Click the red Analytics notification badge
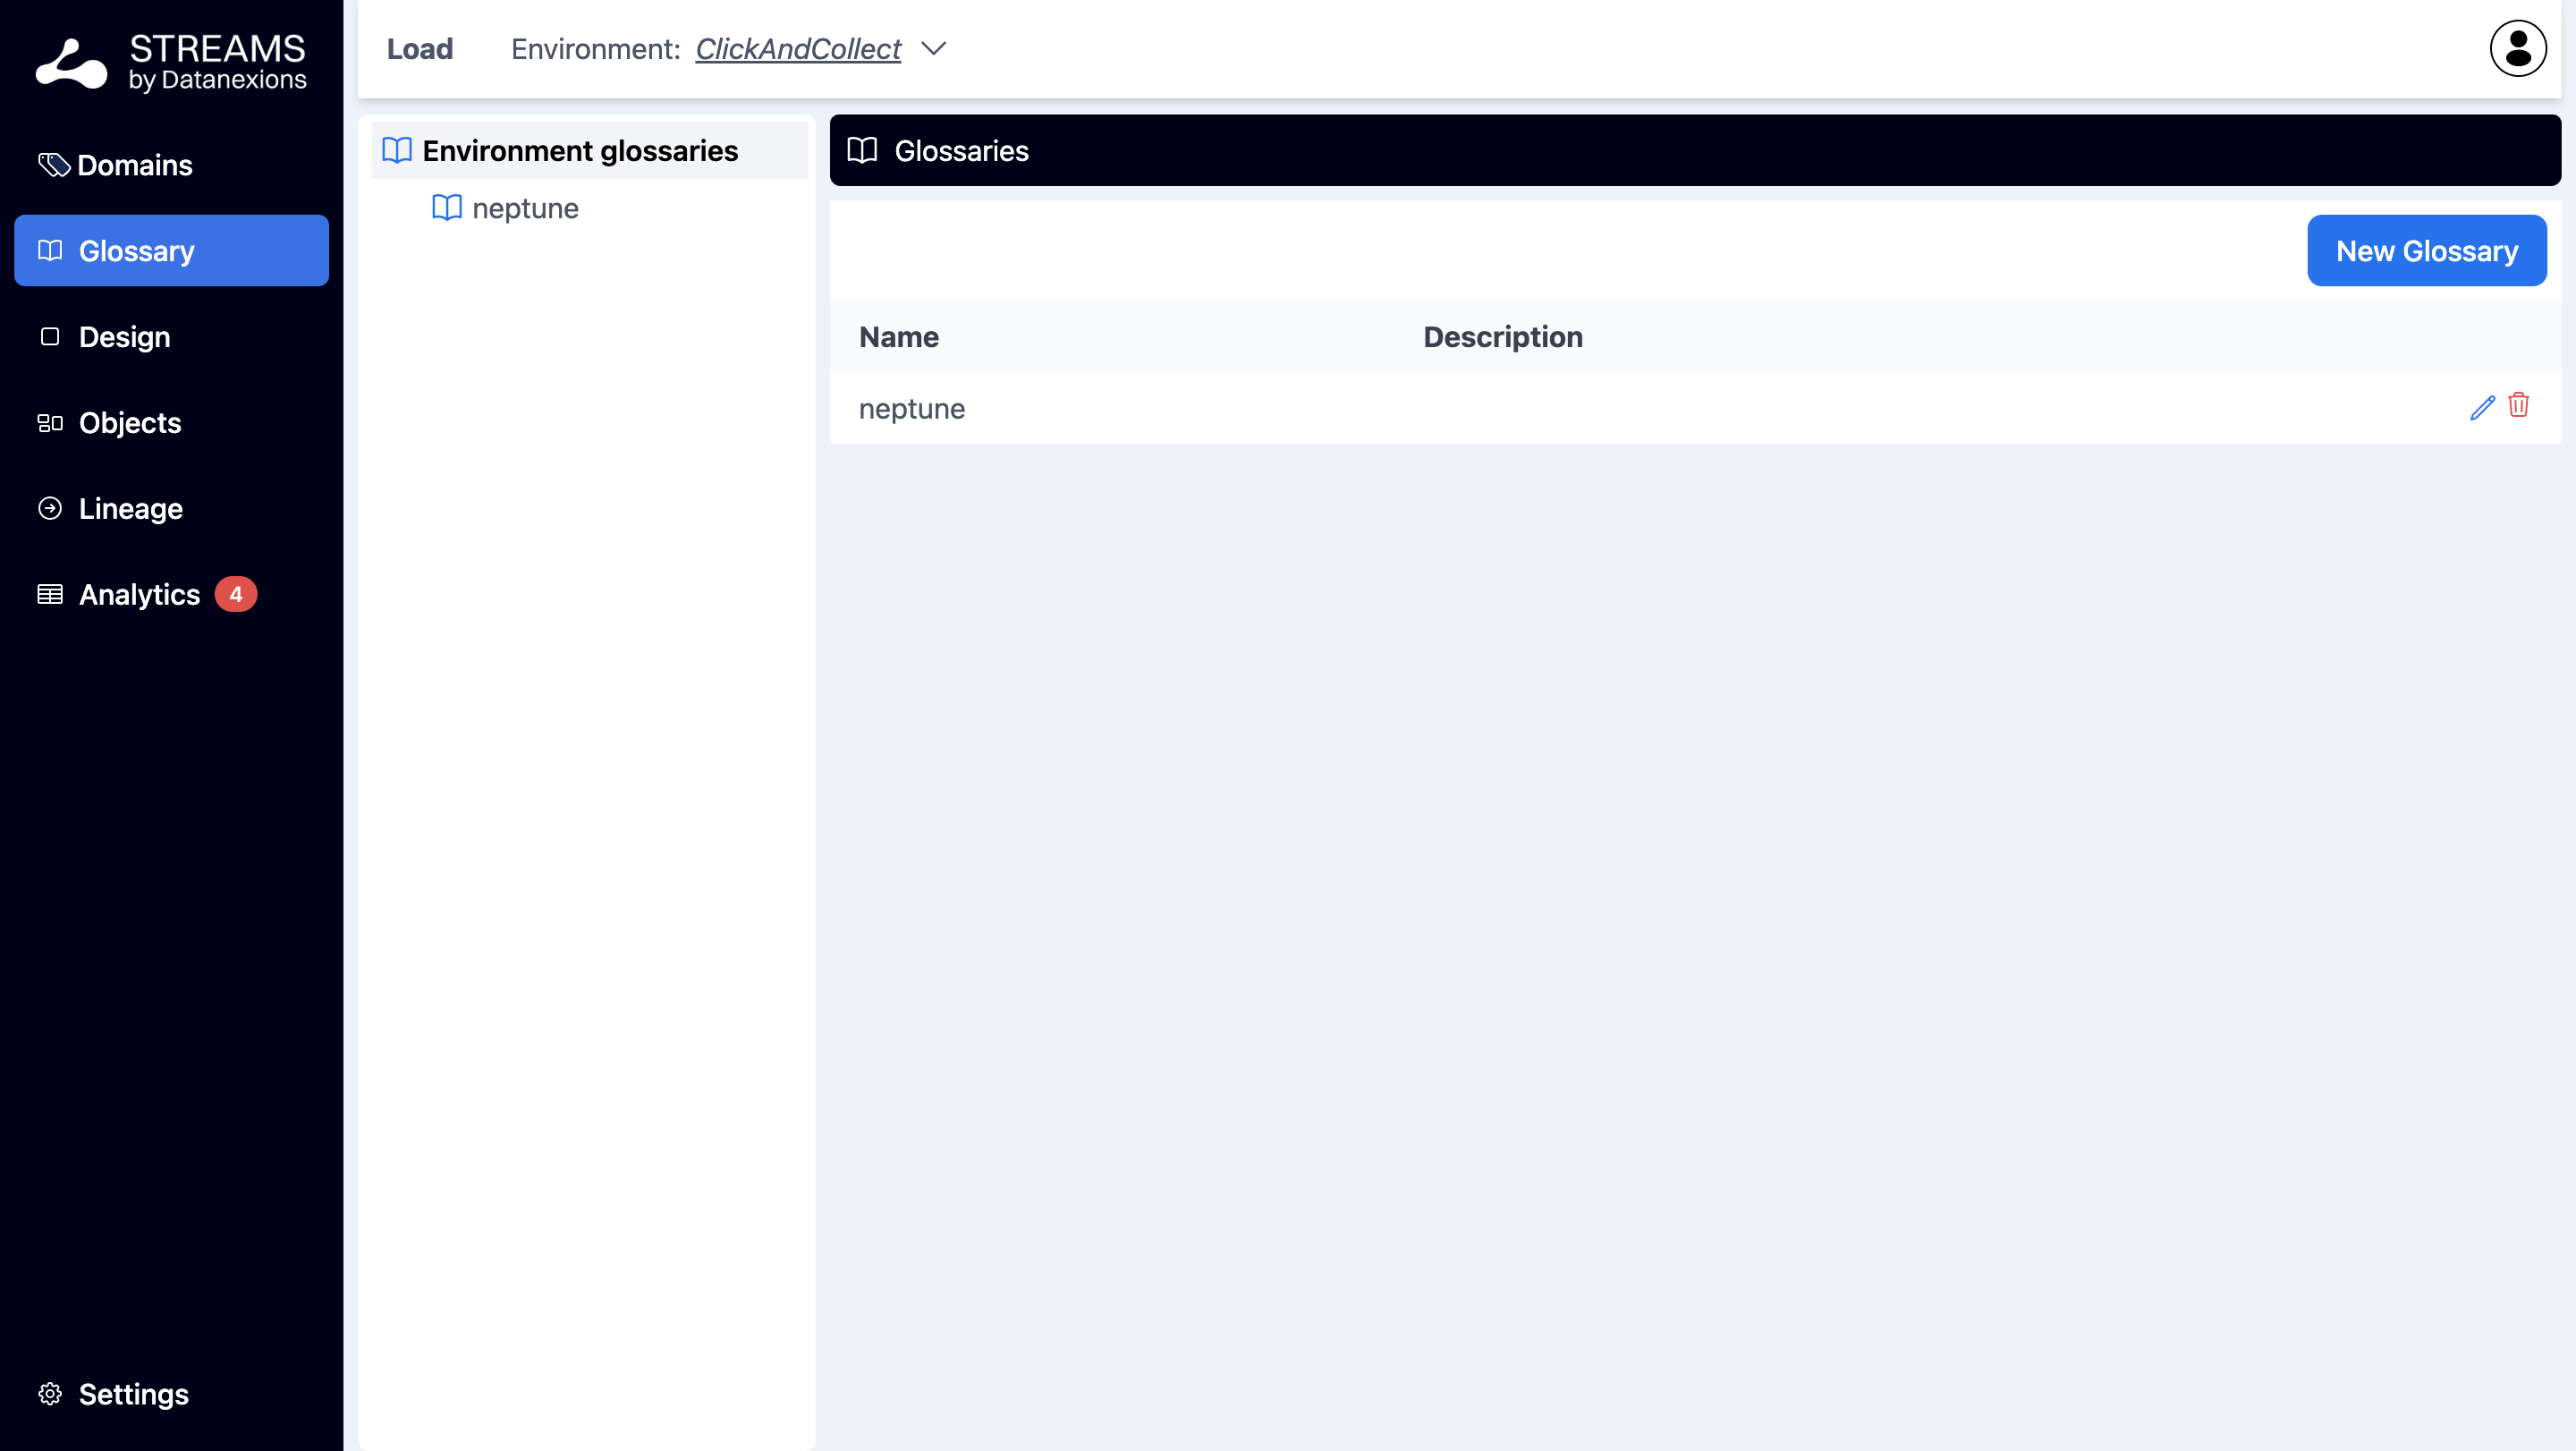Viewport: 2576px width, 1451px height. pos(236,594)
